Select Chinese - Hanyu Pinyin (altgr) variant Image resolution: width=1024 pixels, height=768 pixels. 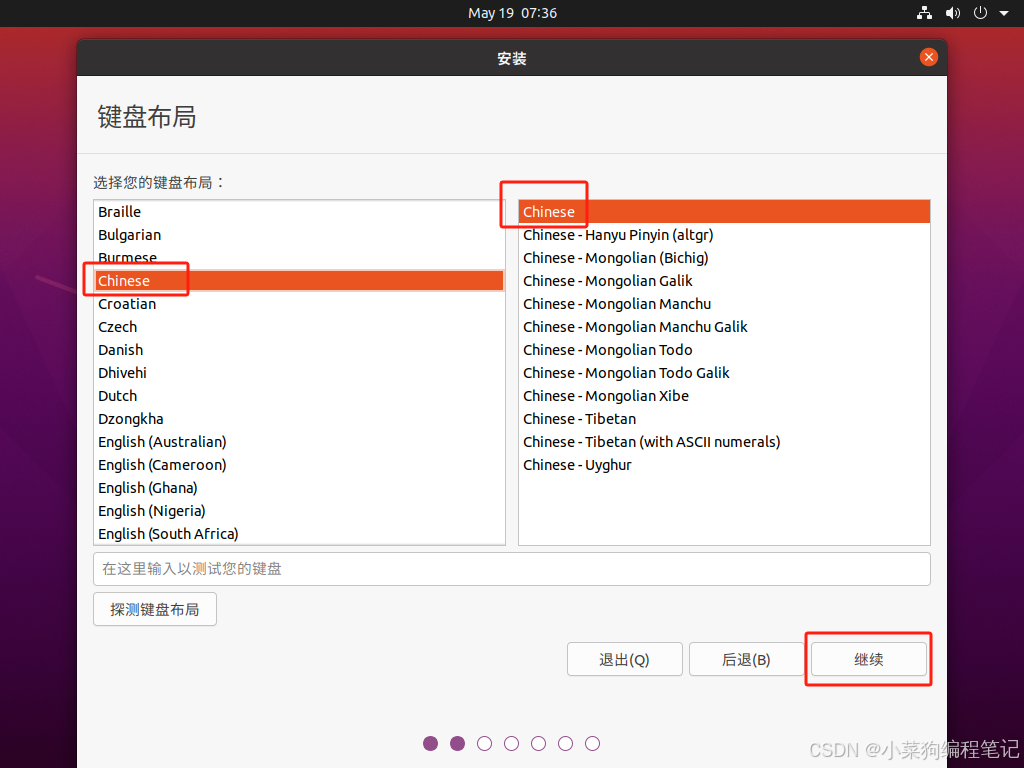coord(724,235)
